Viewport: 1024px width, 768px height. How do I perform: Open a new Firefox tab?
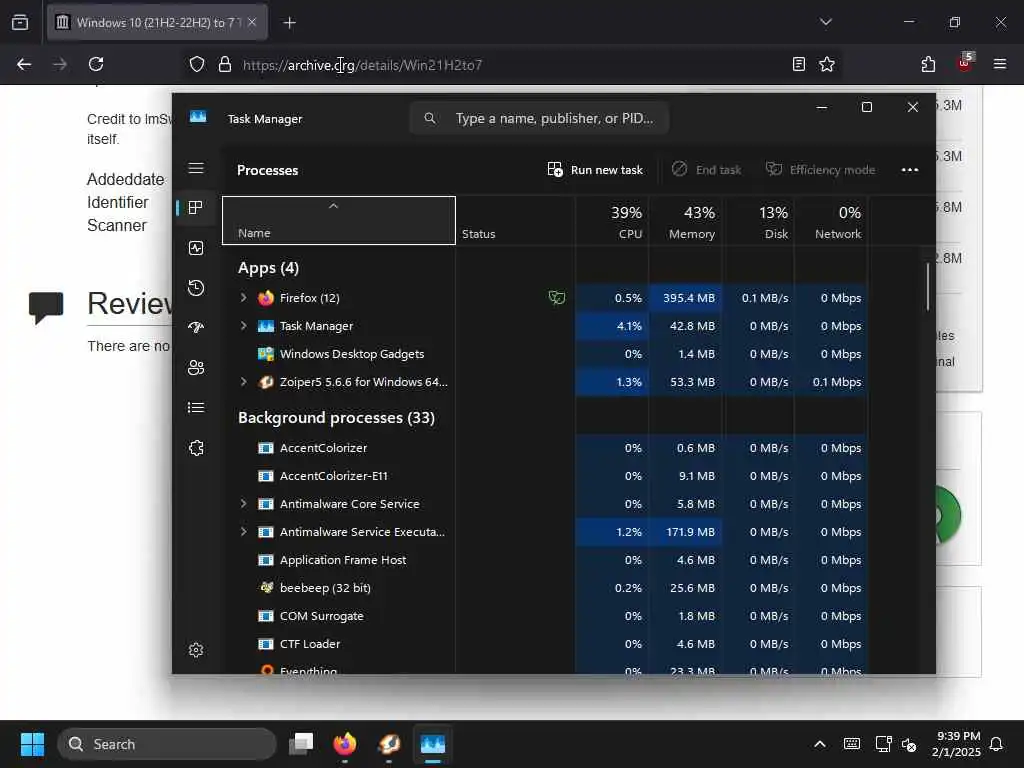pyautogui.click(x=289, y=23)
